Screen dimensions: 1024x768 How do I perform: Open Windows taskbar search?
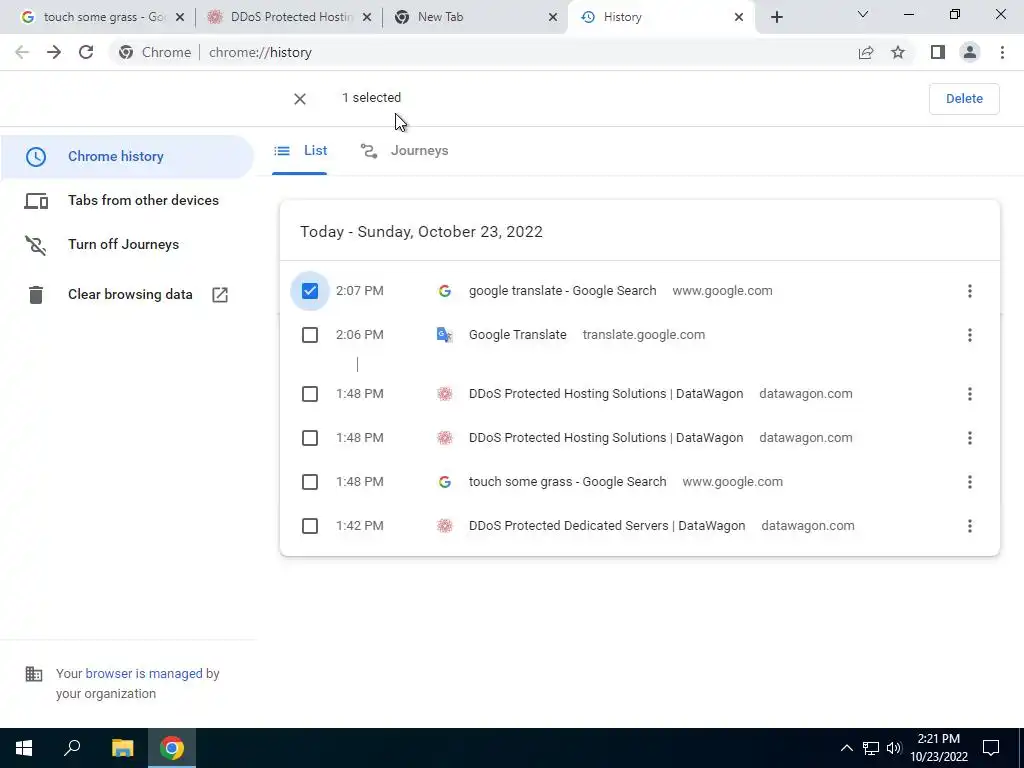pyautogui.click(x=72, y=748)
